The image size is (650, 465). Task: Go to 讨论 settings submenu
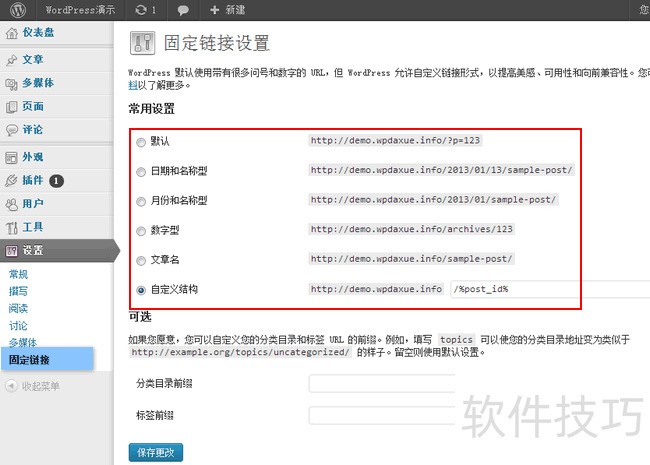pyautogui.click(x=18, y=326)
